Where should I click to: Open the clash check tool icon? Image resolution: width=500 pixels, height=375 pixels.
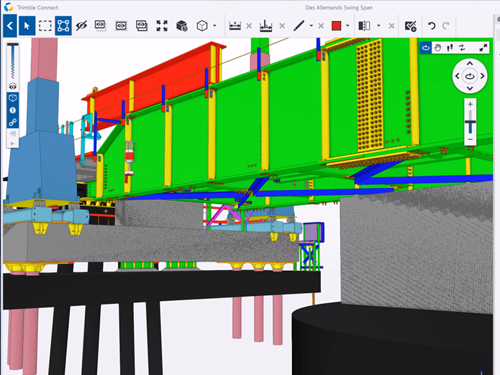(410, 26)
